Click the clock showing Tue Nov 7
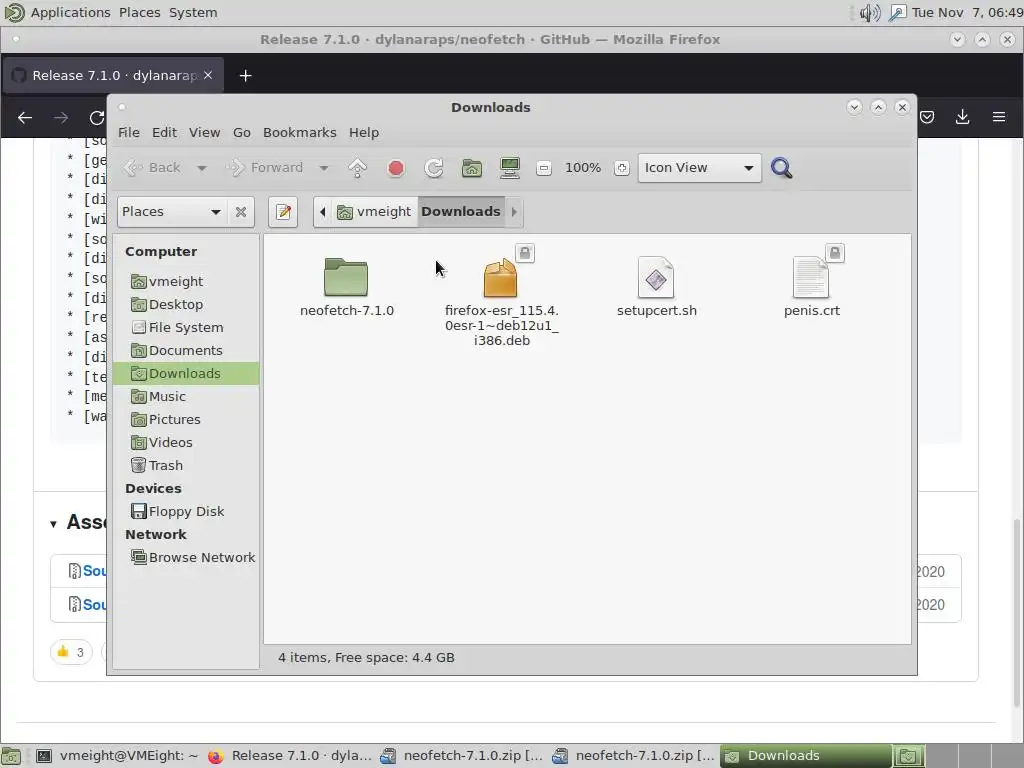Viewport: 1024px width, 768px height. (x=967, y=12)
